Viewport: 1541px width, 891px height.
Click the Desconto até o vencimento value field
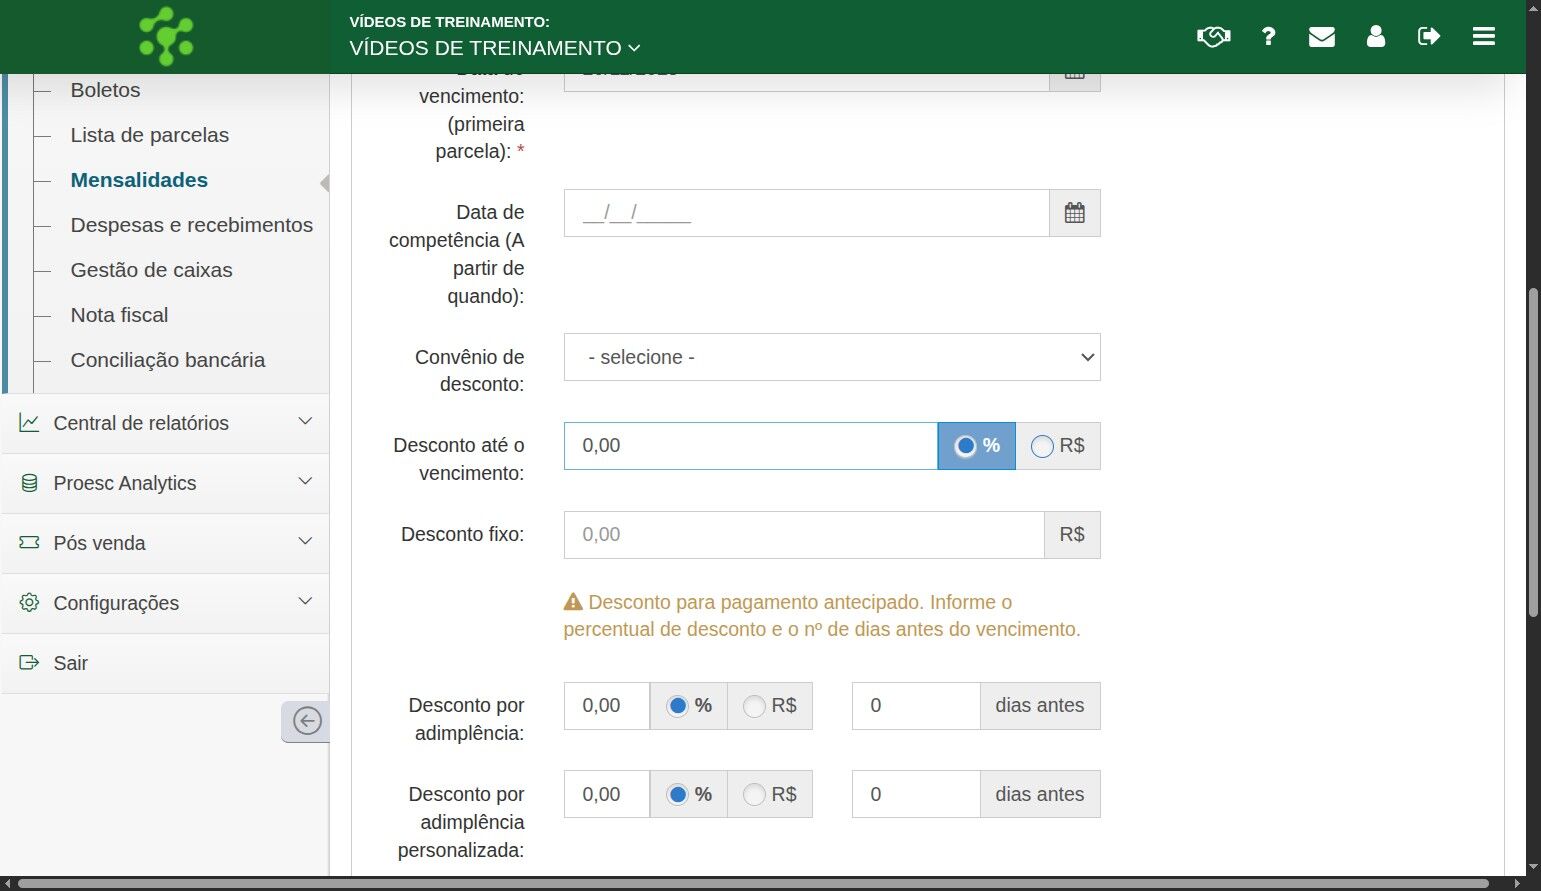click(x=751, y=446)
